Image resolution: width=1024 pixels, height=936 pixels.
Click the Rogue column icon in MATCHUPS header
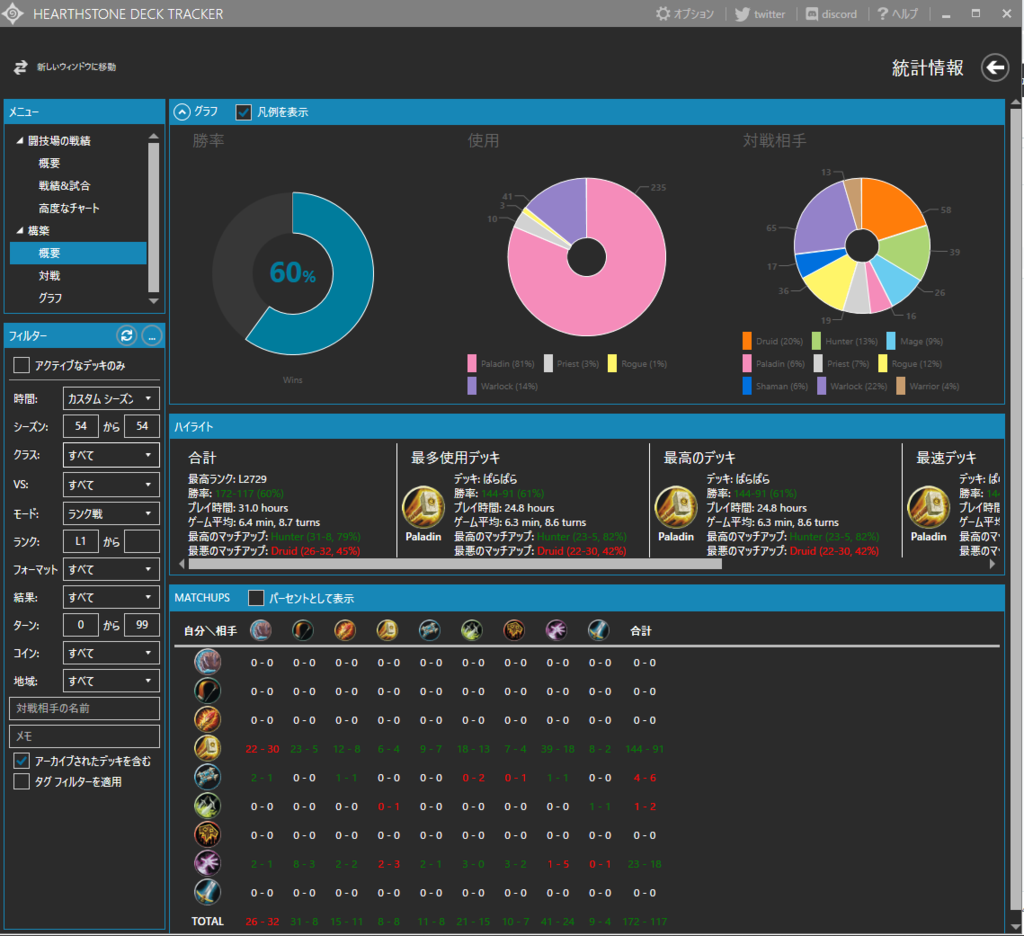pyautogui.click(x=472, y=630)
